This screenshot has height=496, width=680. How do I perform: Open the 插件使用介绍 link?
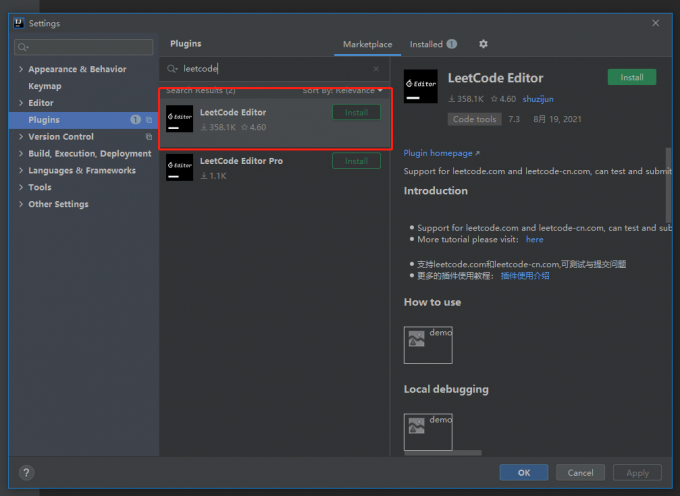[525, 276]
